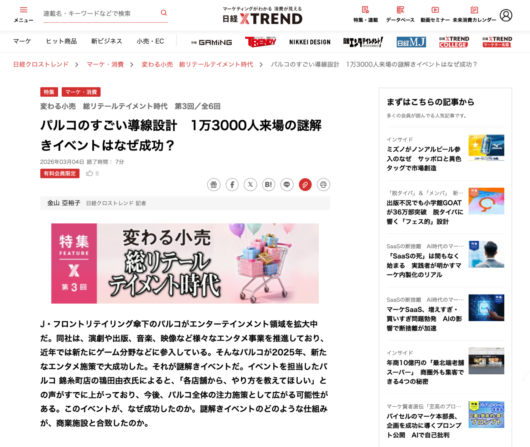Viewport: 530px width, 447px height.
Task: Share article via LINE icon
Action: click(287, 185)
